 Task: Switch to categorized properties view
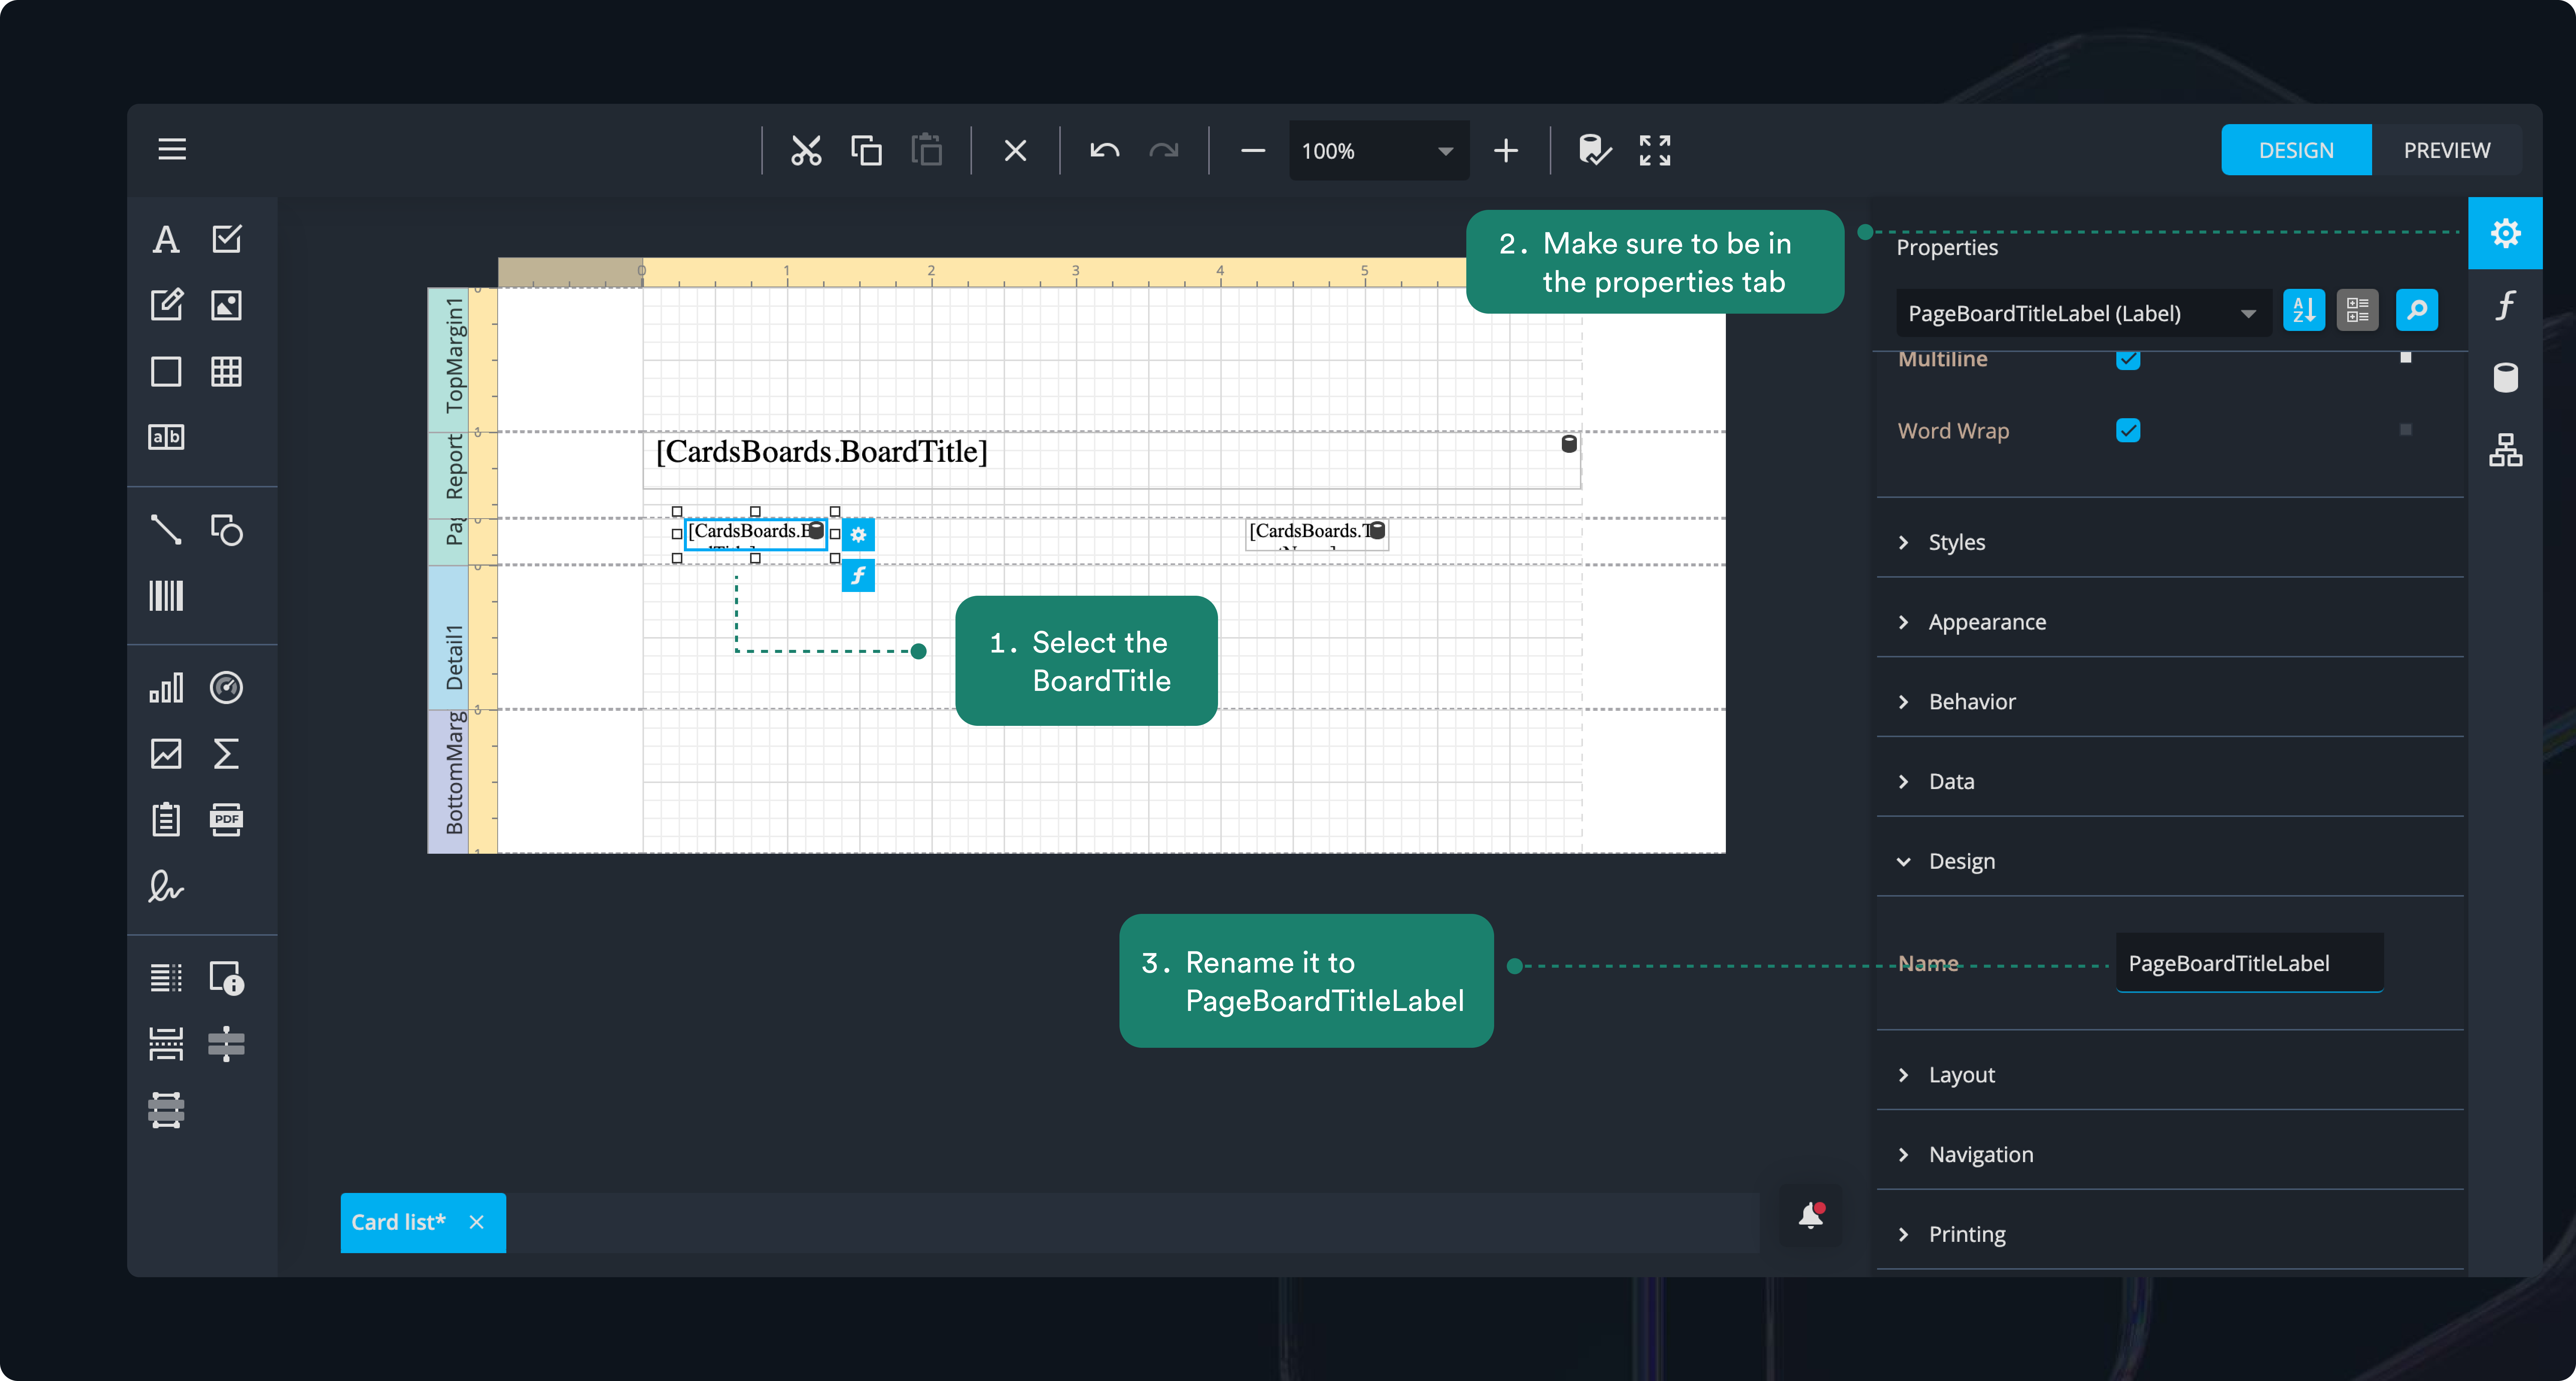[x=2357, y=310]
